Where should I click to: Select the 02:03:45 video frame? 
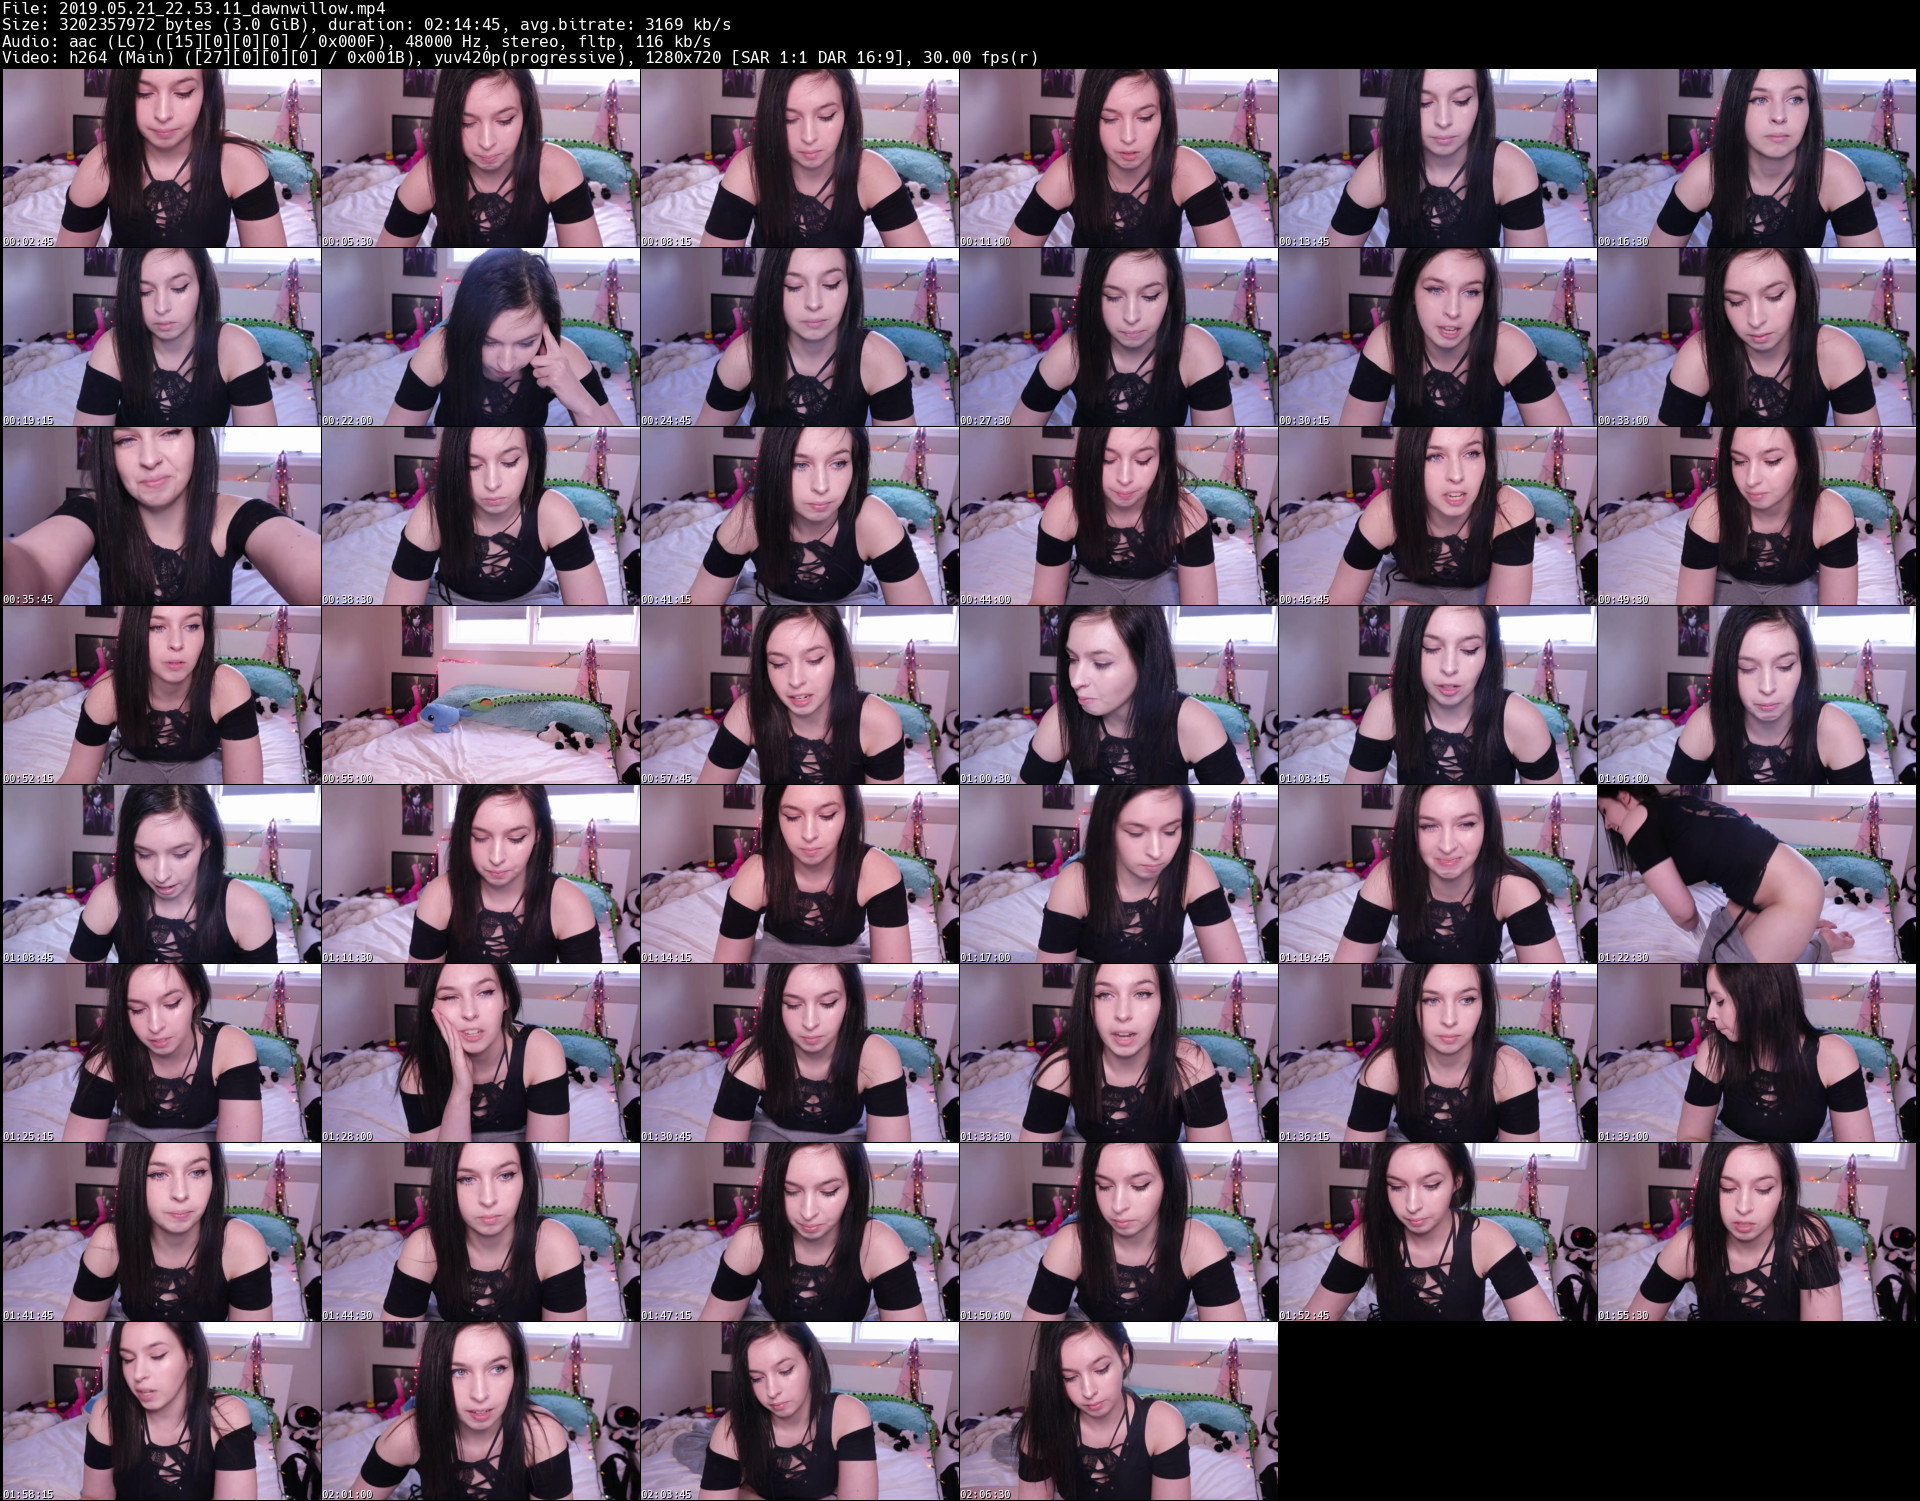(799, 1411)
